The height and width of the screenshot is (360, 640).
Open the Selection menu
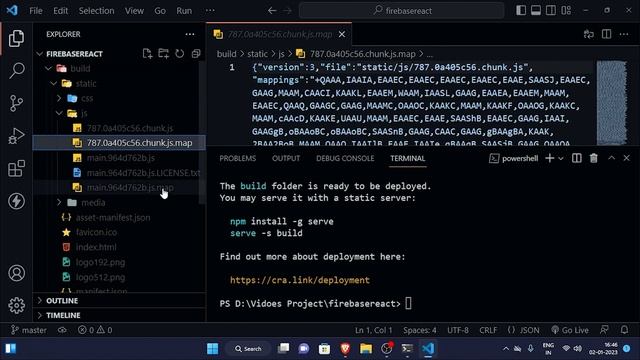96,11
